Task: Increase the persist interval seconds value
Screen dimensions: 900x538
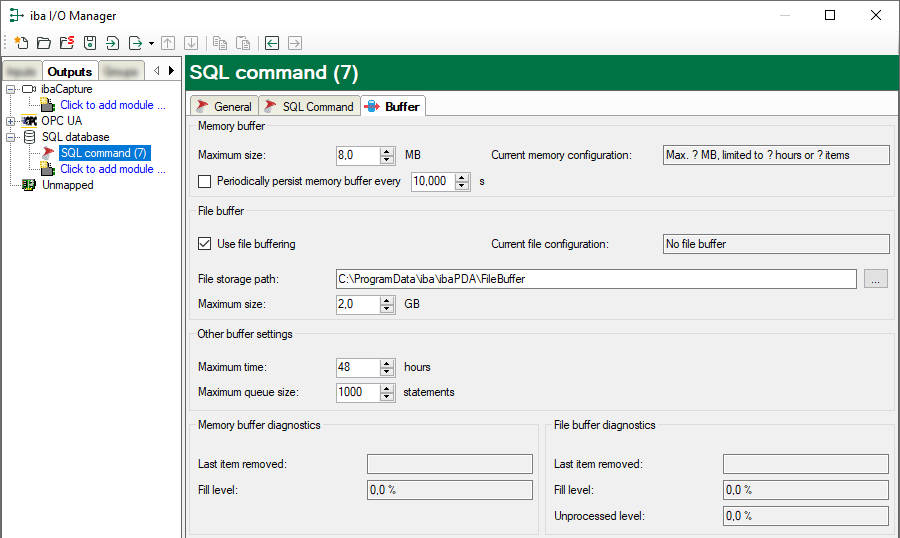Action: (462, 177)
